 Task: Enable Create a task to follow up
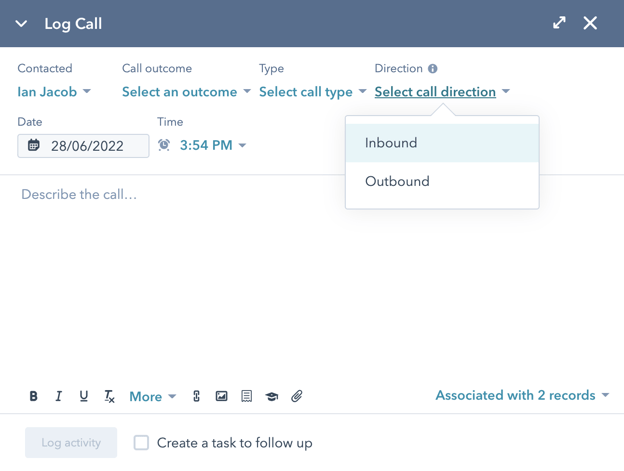(x=142, y=442)
